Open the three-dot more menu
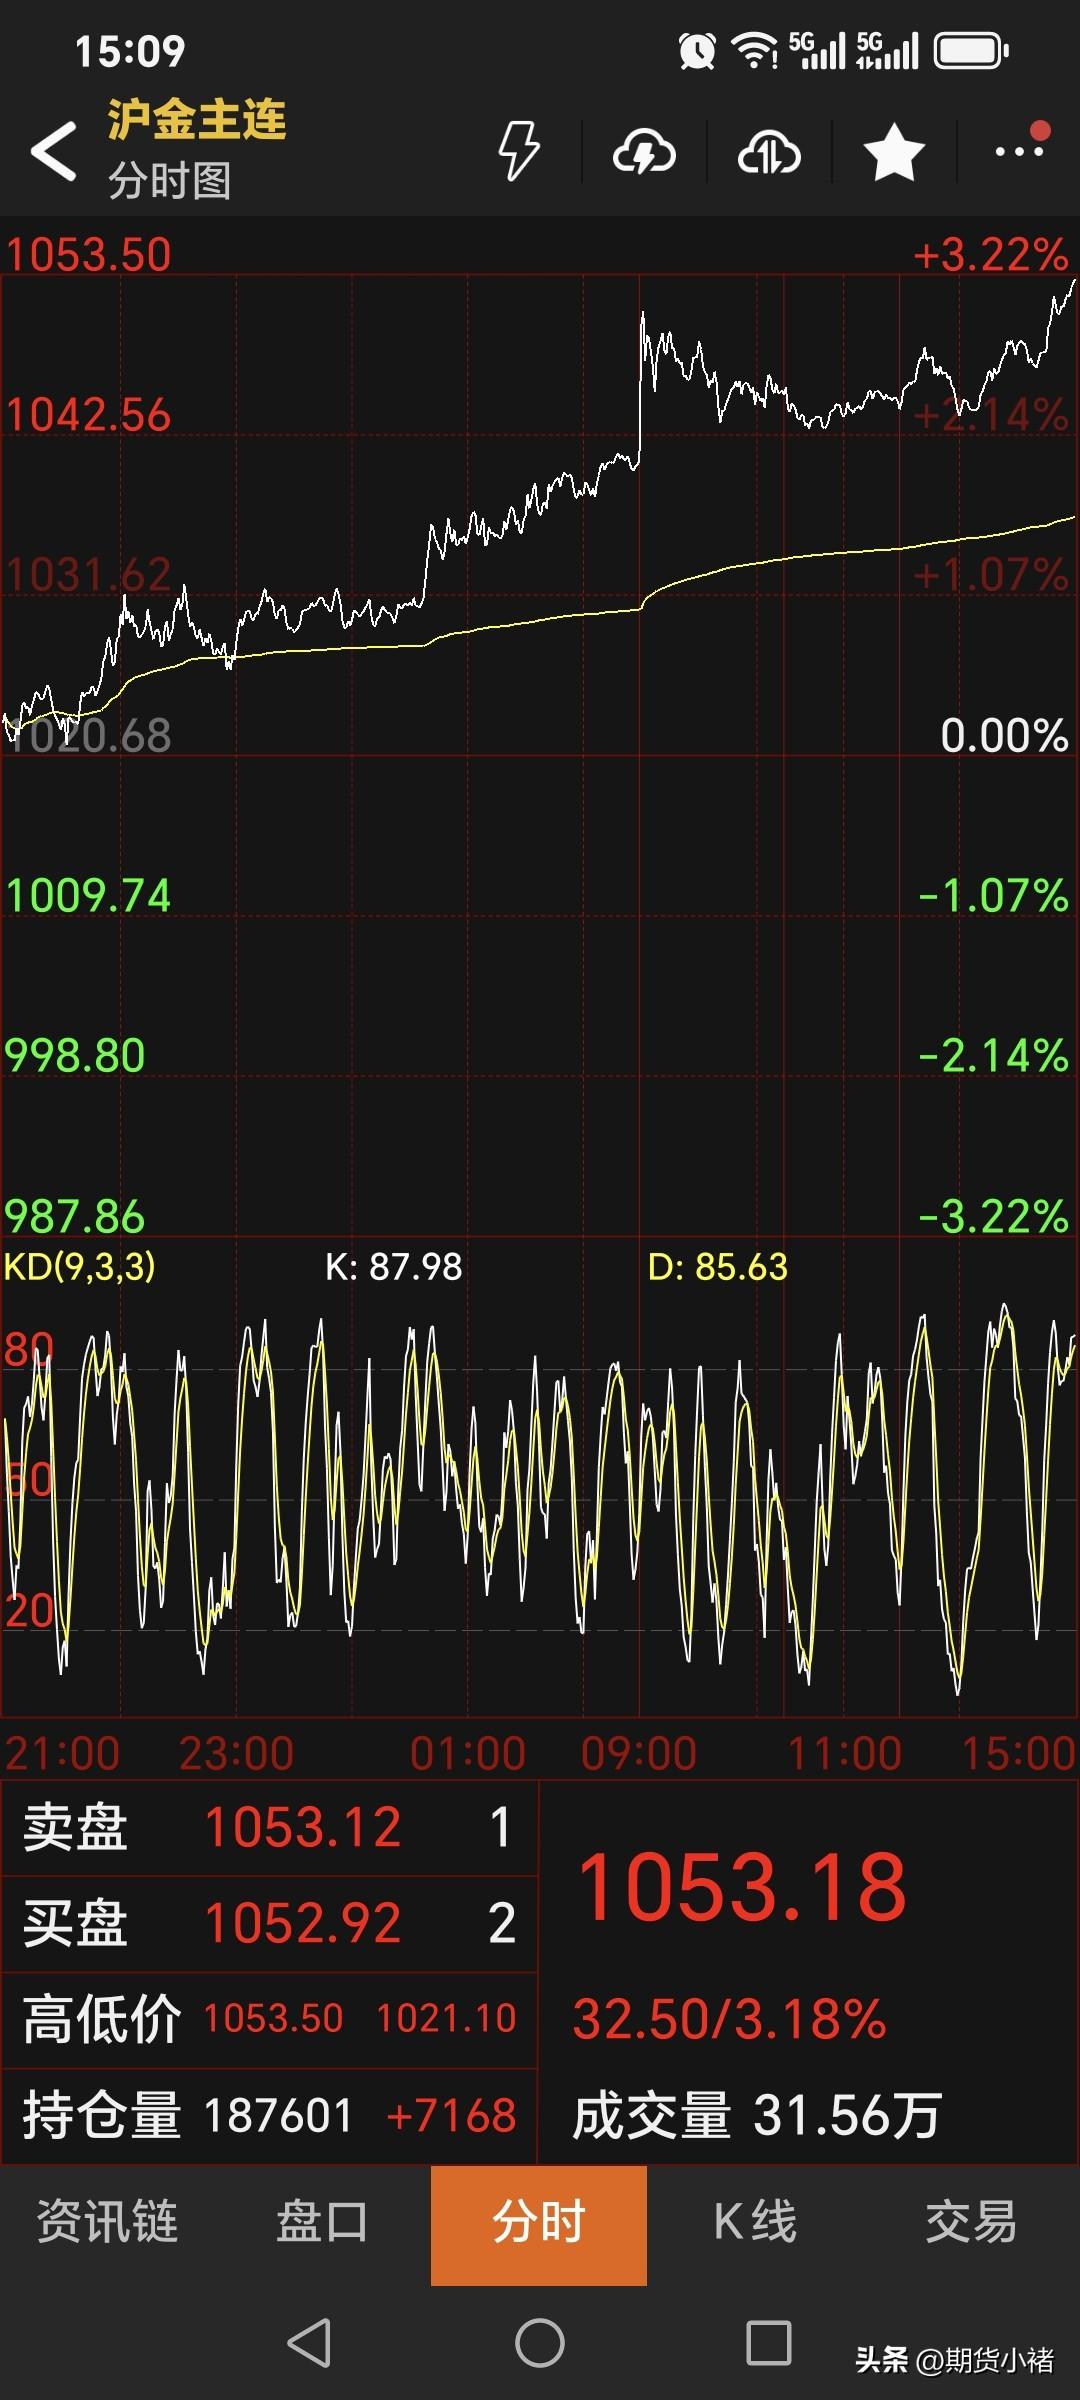The height and width of the screenshot is (2400, 1080). pos(1019,152)
